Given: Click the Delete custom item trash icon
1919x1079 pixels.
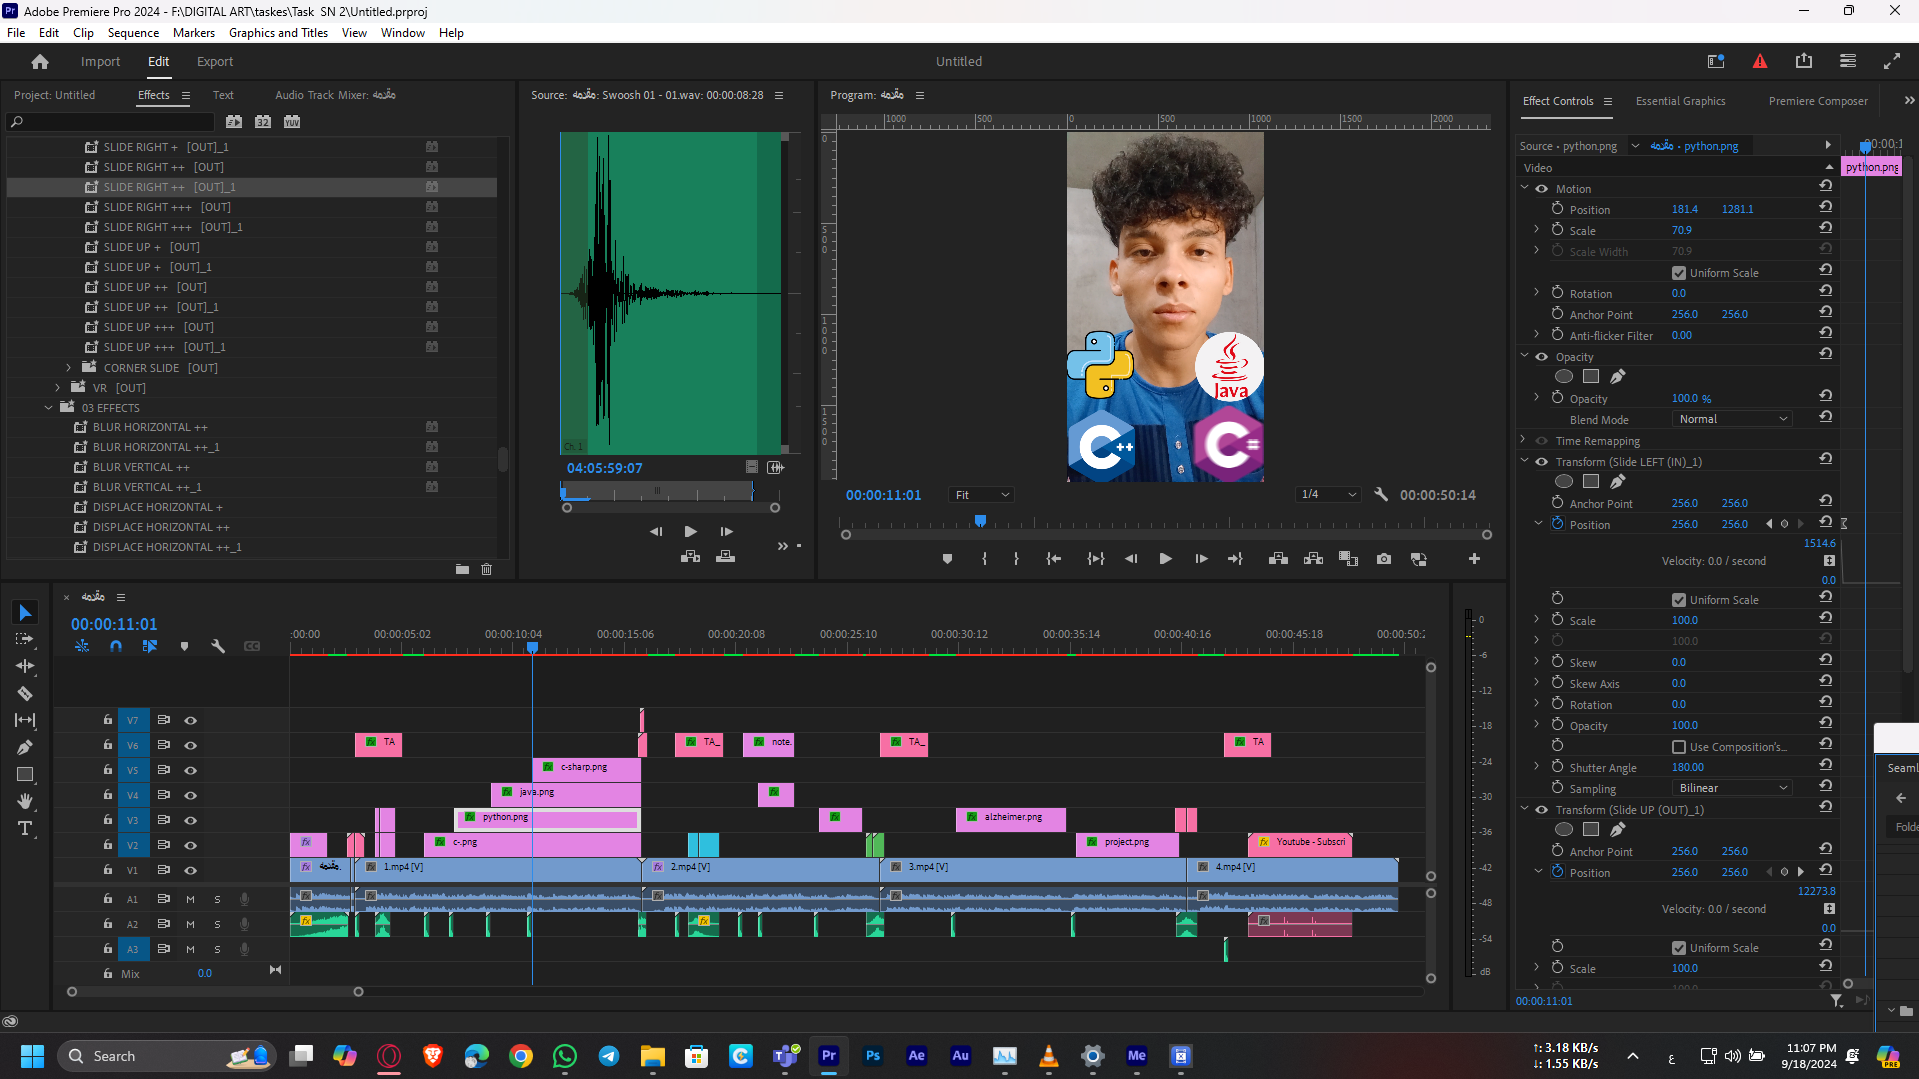Looking at the screenshot, I should point(487,569).
